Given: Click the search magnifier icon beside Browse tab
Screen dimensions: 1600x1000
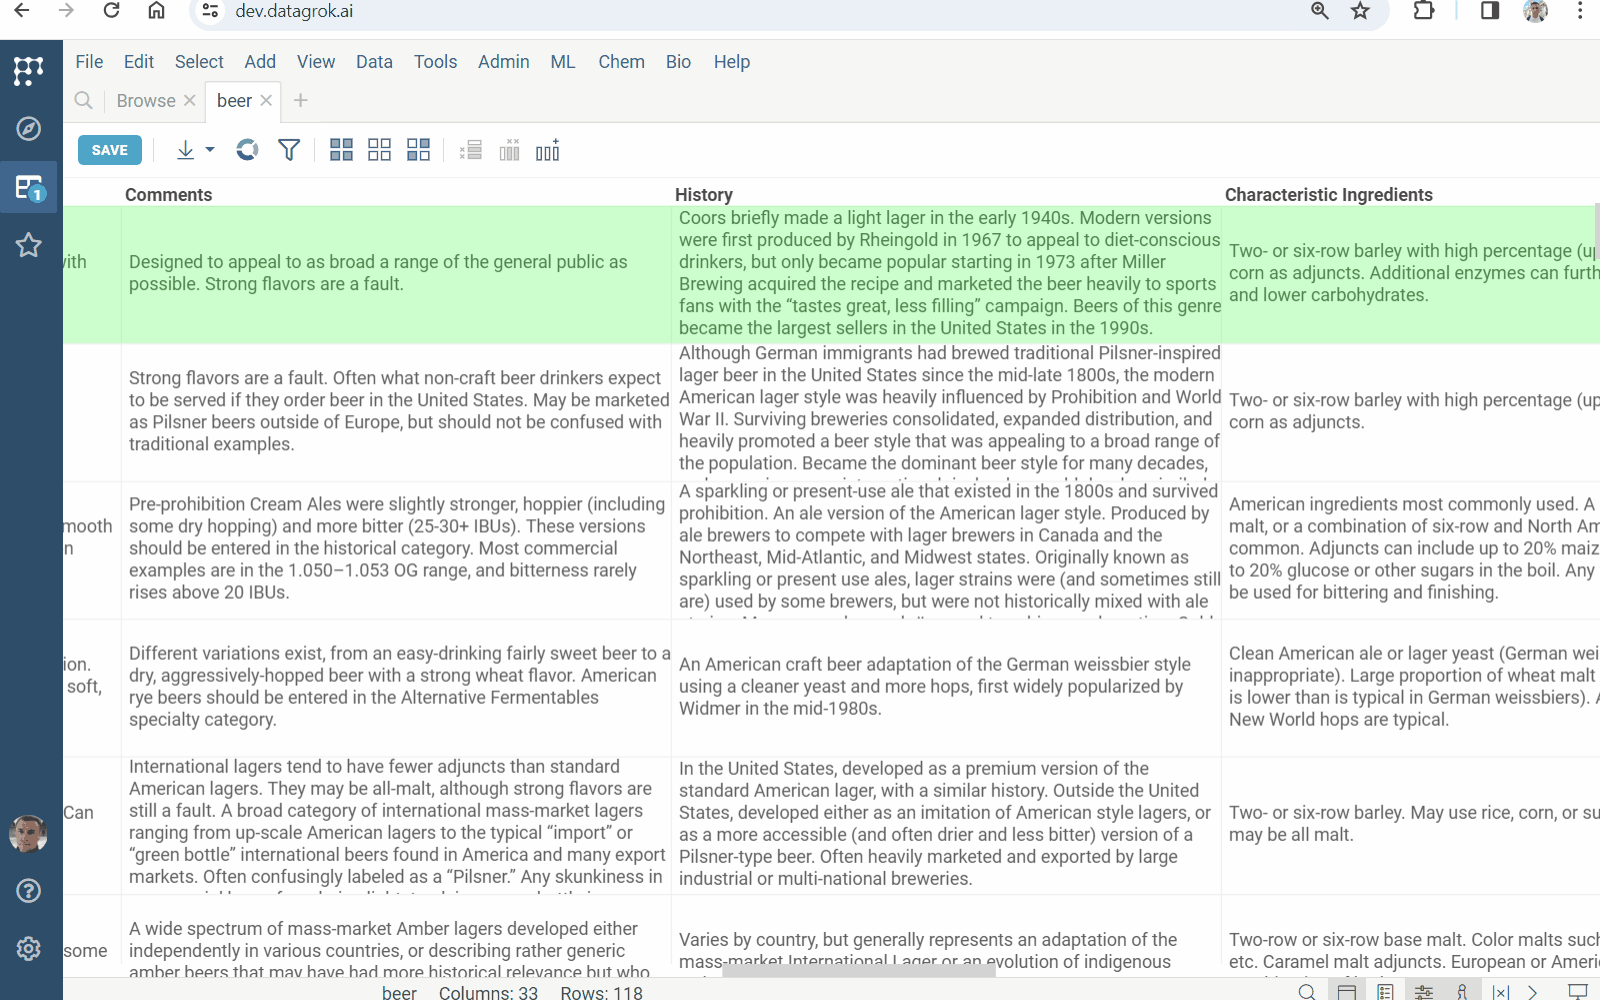Looking at the screenshot, I should click(x=84, y=100).
